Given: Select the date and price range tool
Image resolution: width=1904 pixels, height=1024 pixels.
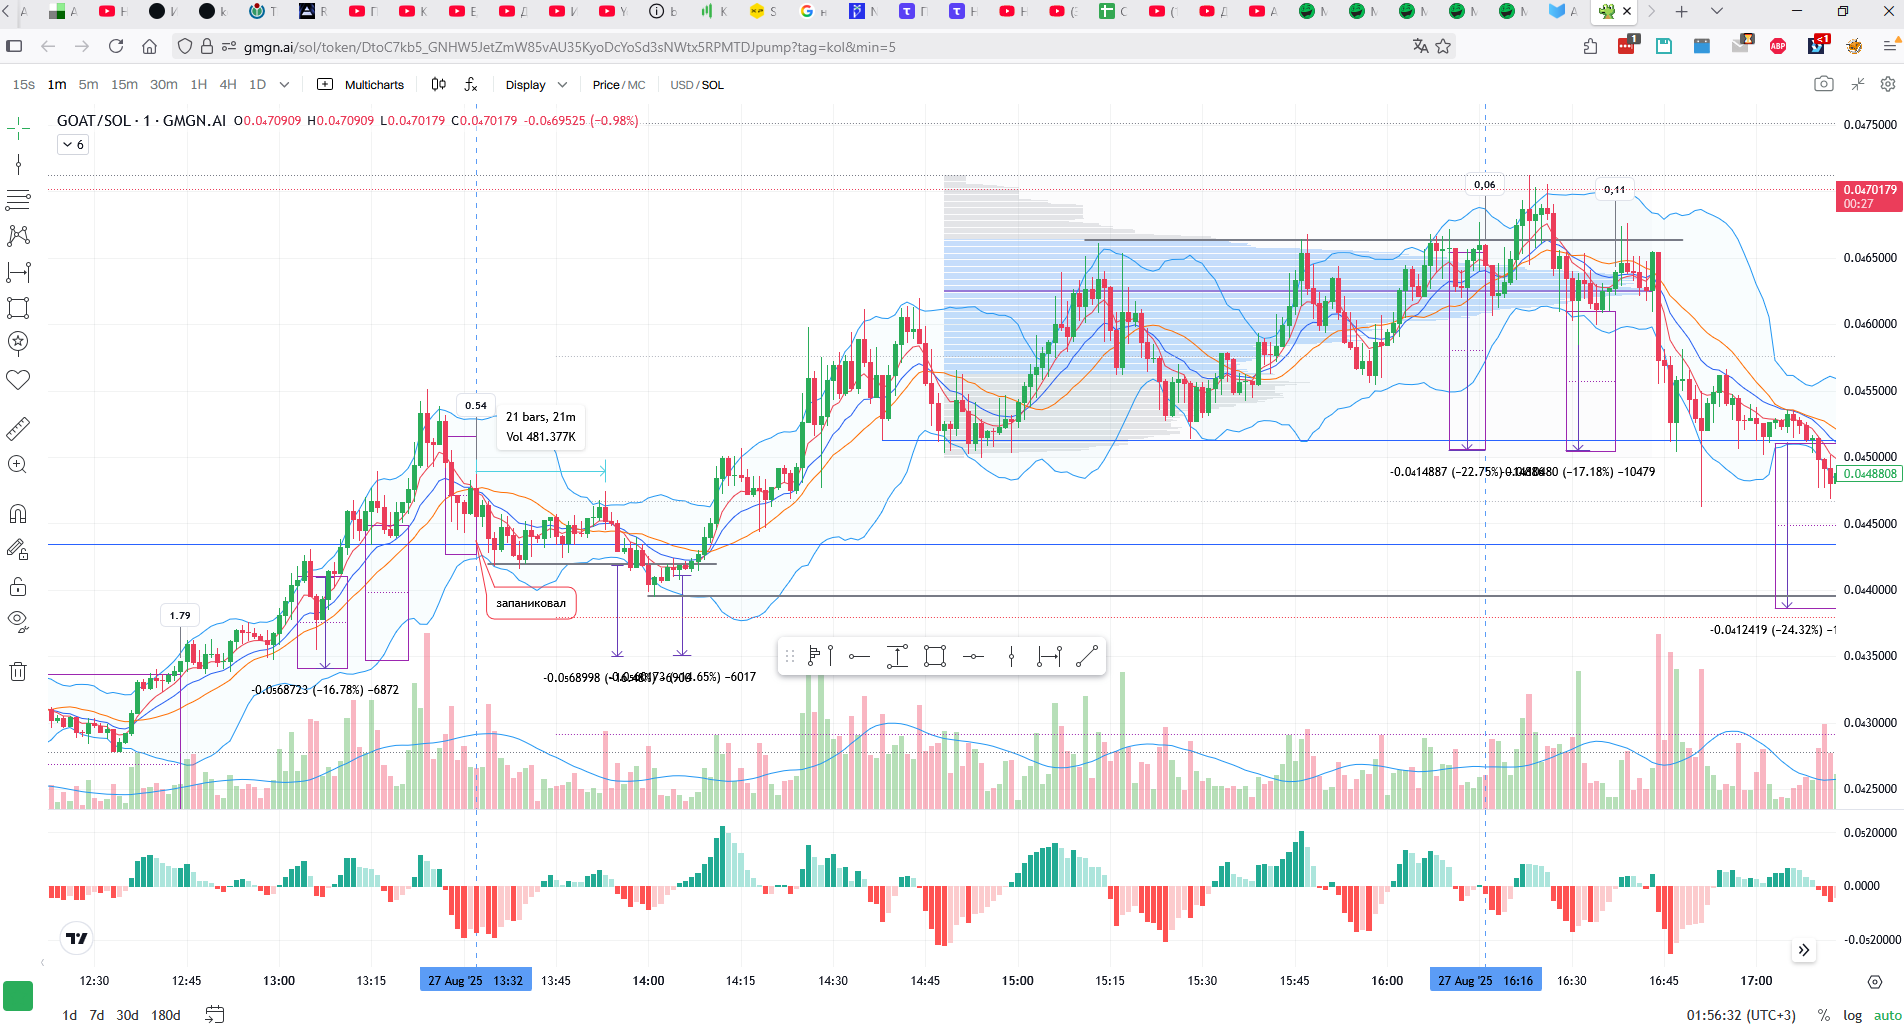Looking at the screenshot, I should click(x=18, y=272).
